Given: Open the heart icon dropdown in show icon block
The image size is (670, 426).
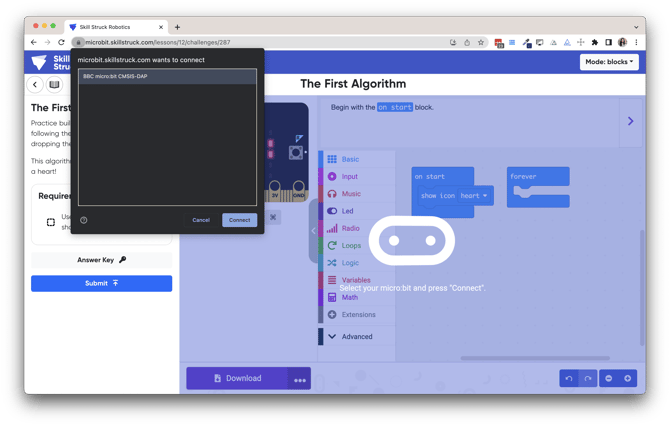Looking at the screenshot, I should 473,196.
